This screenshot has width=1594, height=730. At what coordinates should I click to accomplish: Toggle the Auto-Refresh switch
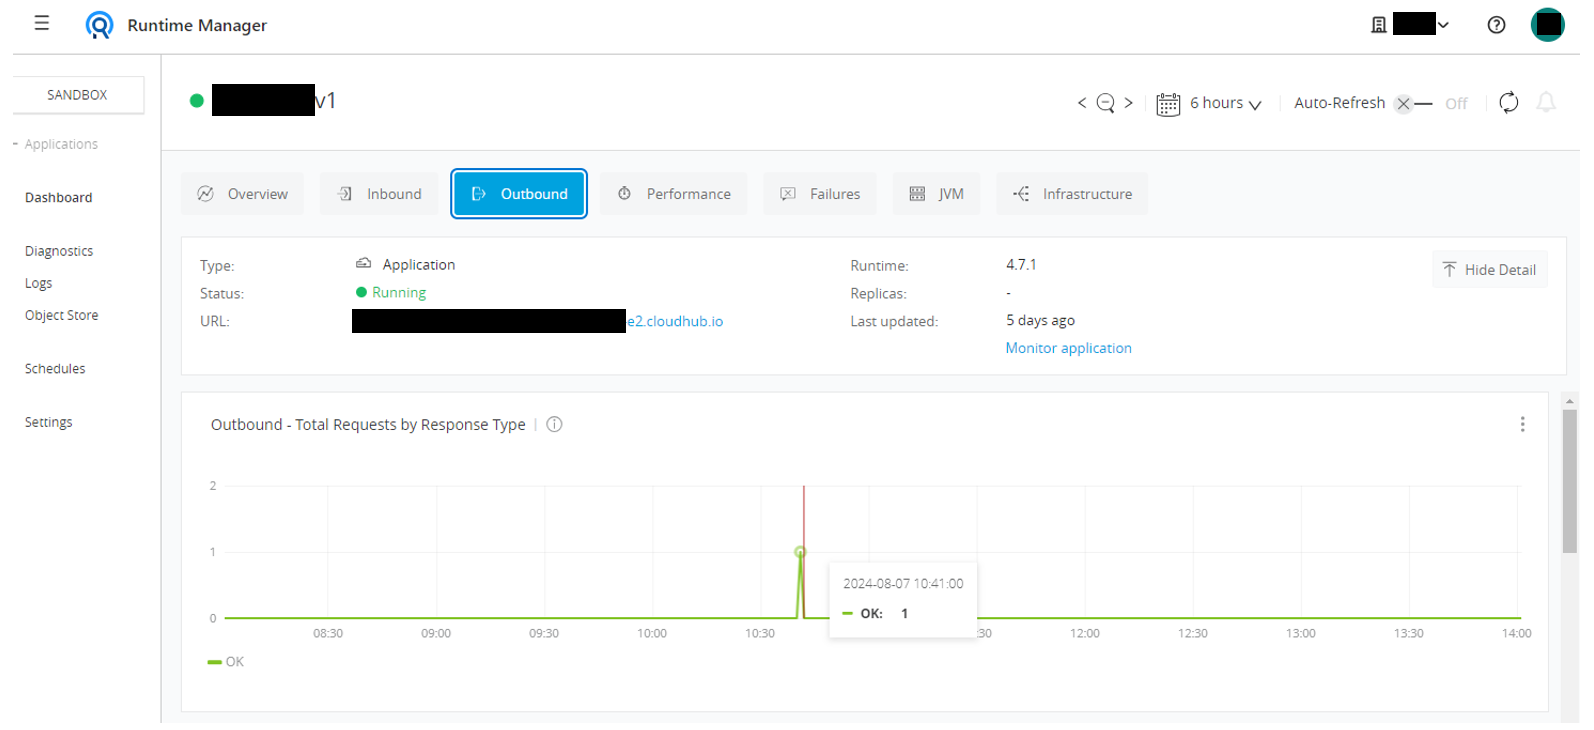click(1413, 104)
